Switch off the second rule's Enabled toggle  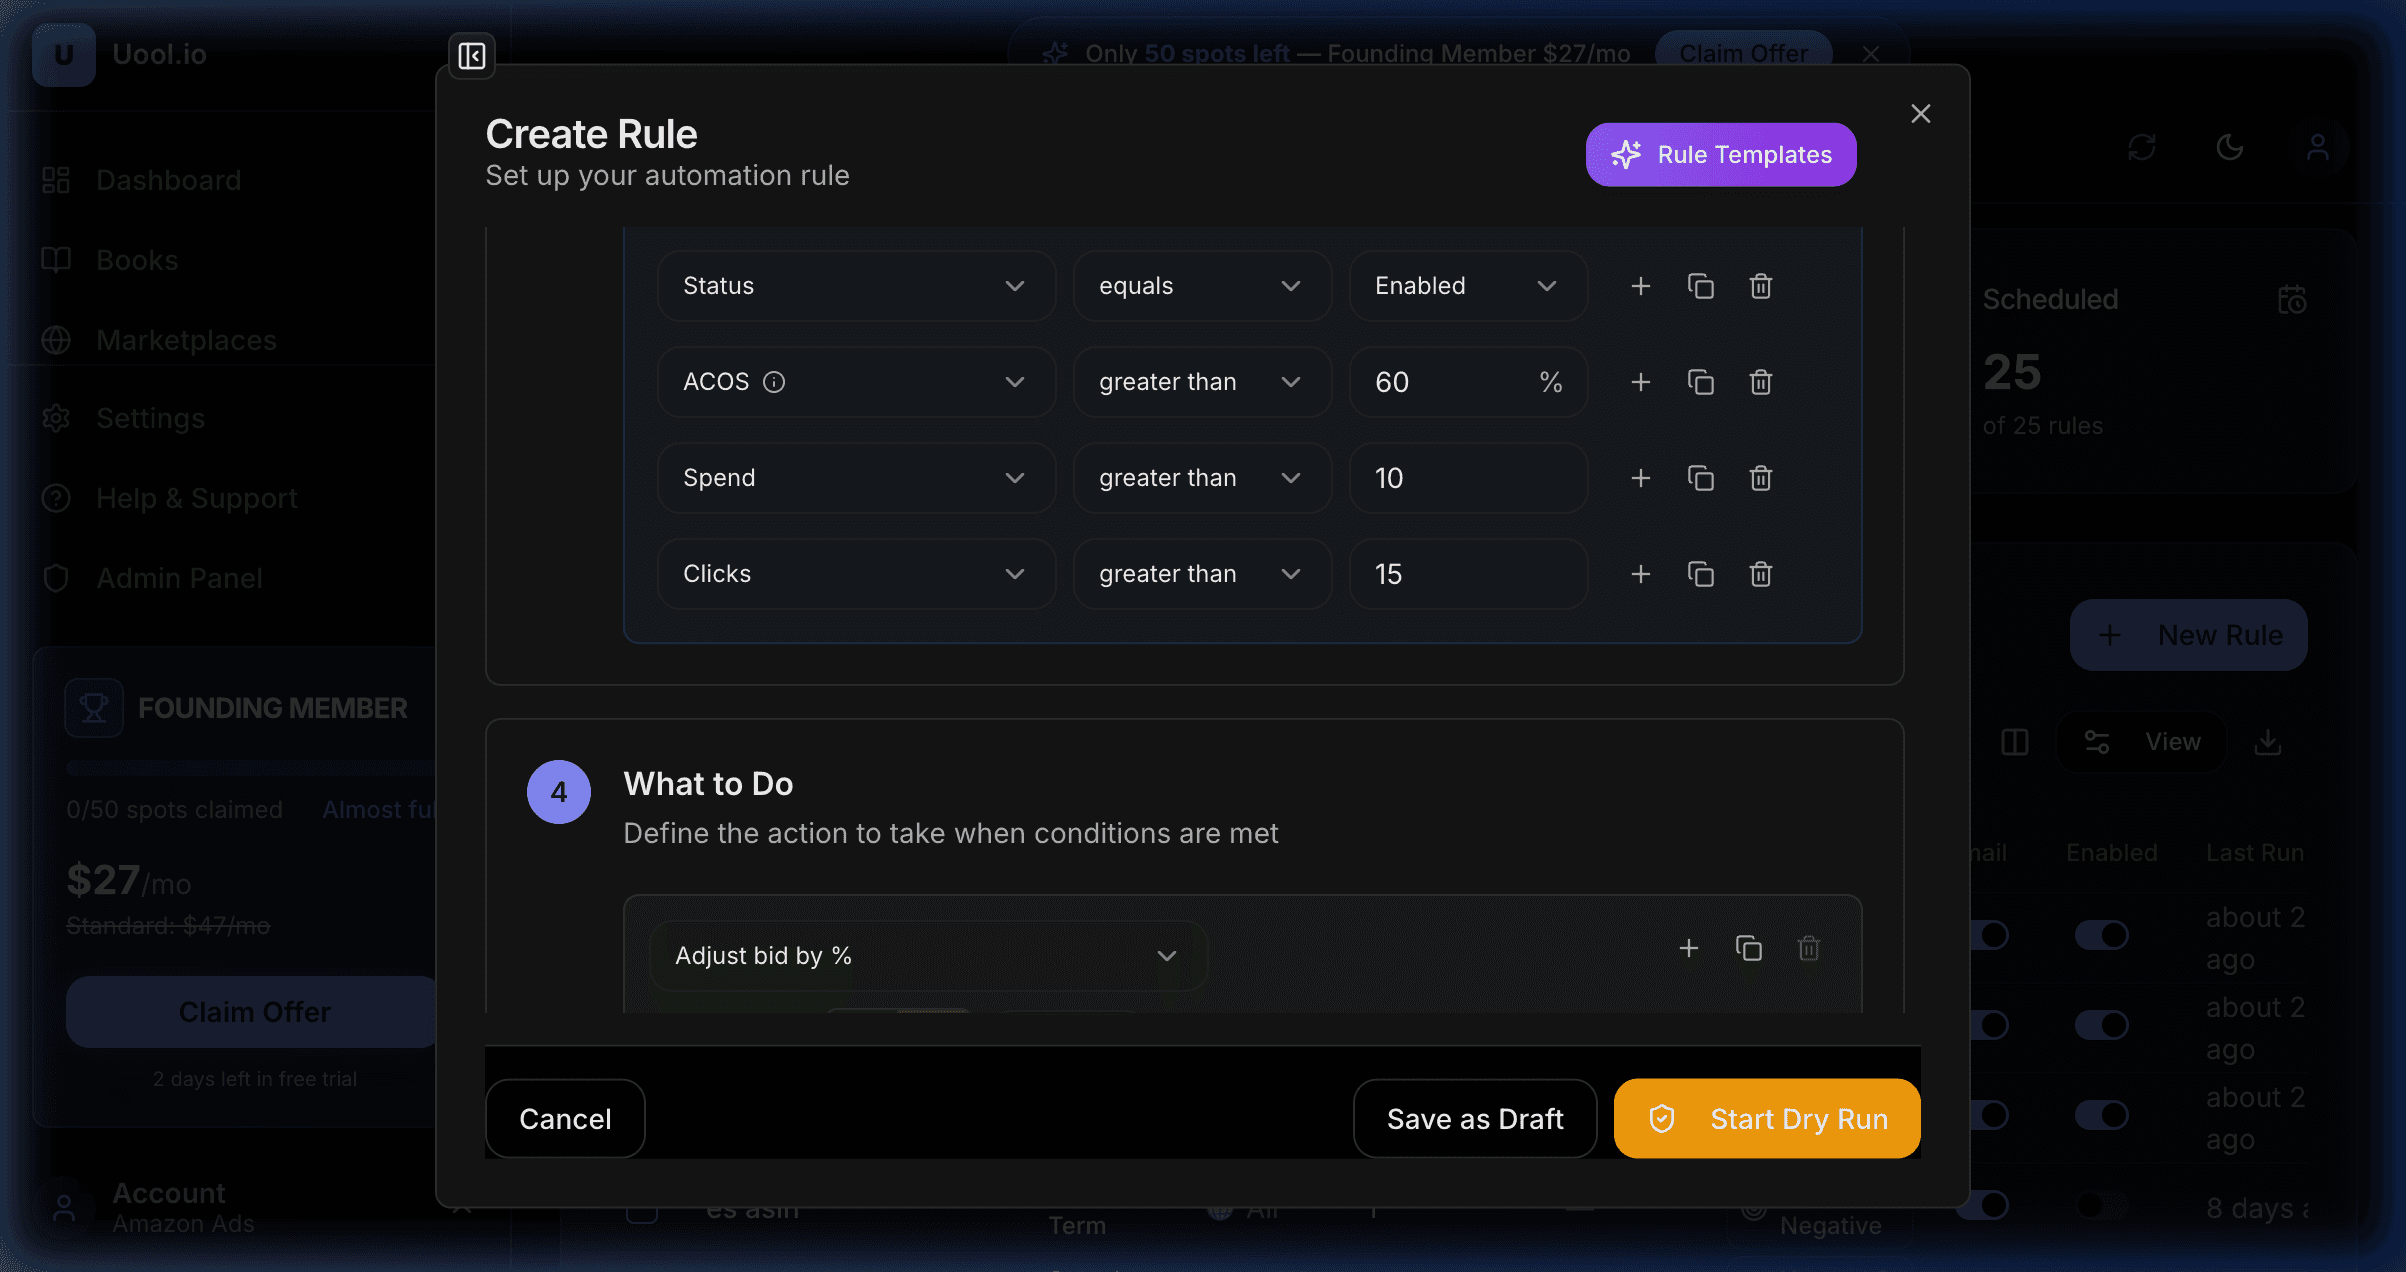pyautogui.click(x=2103, y=1024)
